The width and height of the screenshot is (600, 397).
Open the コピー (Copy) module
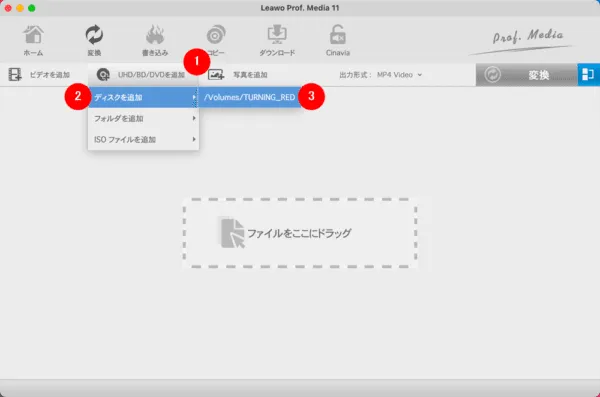point(216,41)
